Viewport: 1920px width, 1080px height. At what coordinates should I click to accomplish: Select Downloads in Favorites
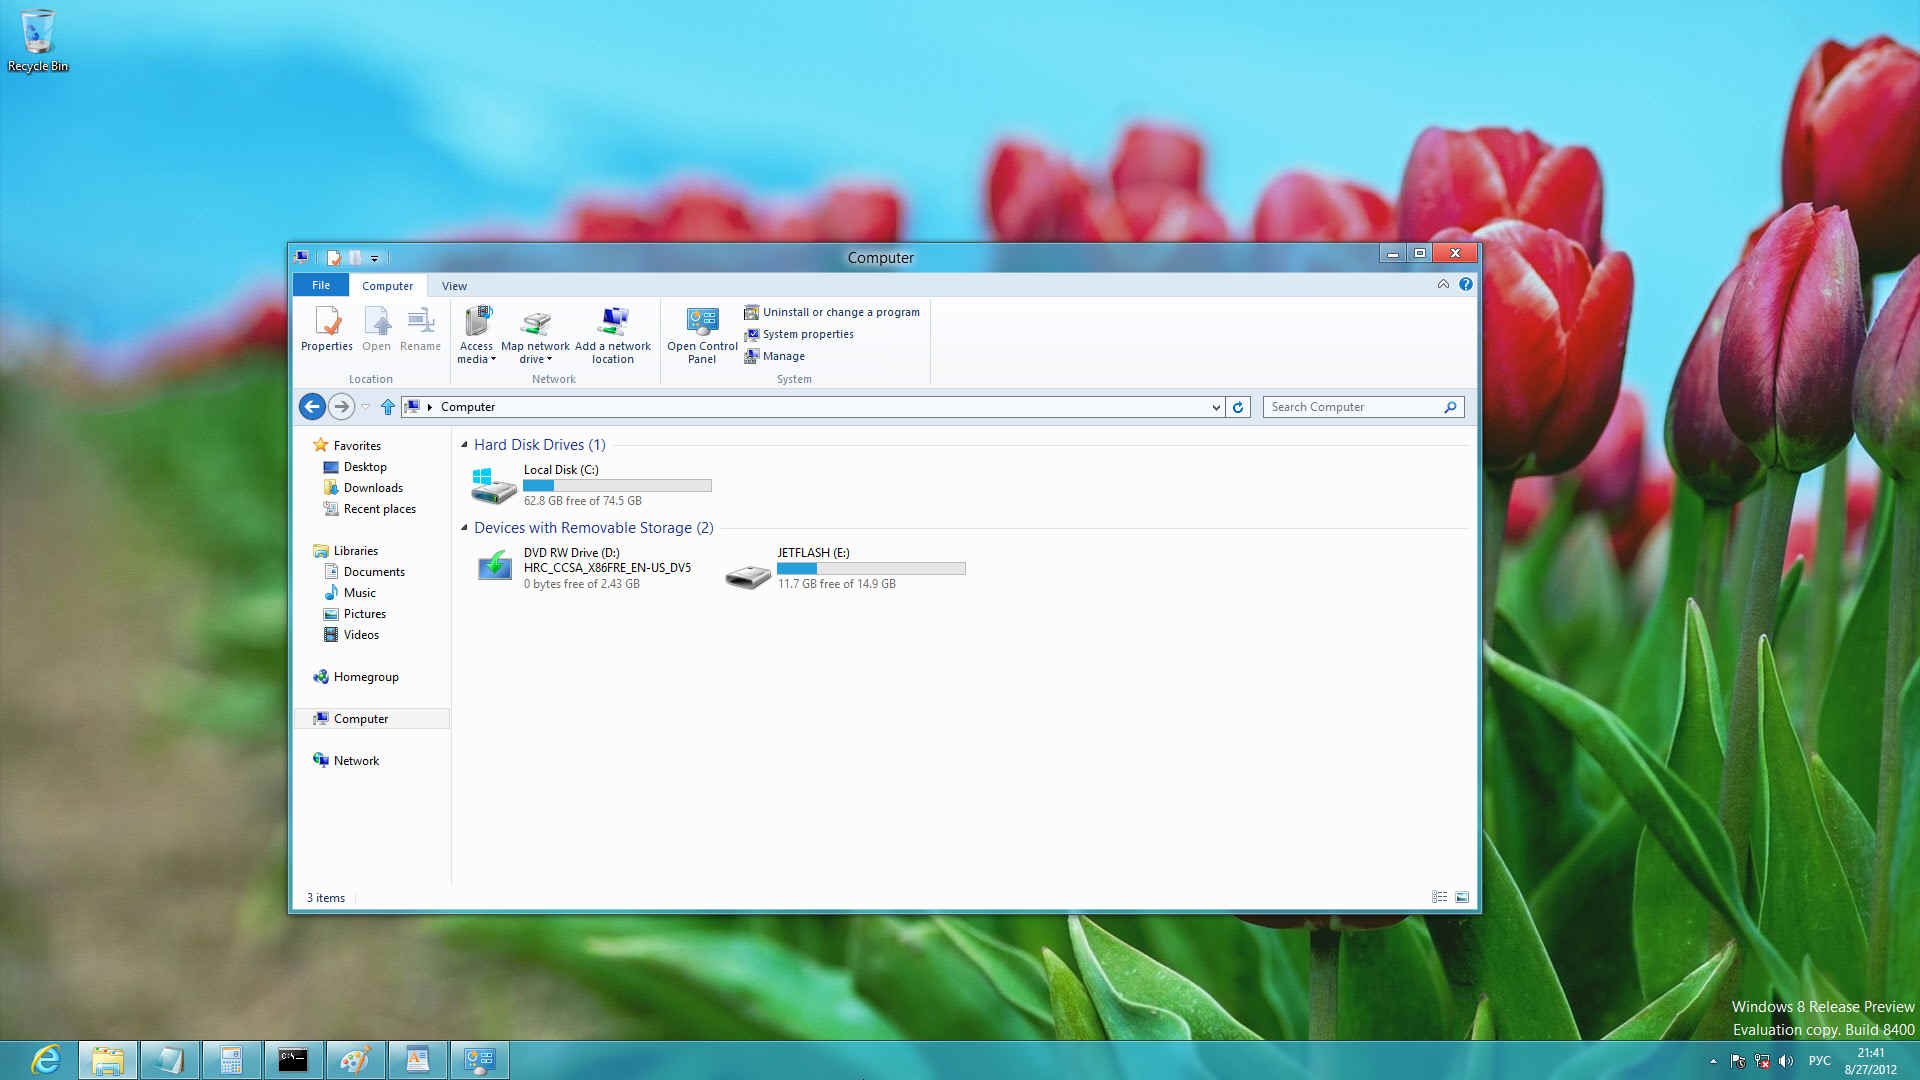(x=372, y=487)
